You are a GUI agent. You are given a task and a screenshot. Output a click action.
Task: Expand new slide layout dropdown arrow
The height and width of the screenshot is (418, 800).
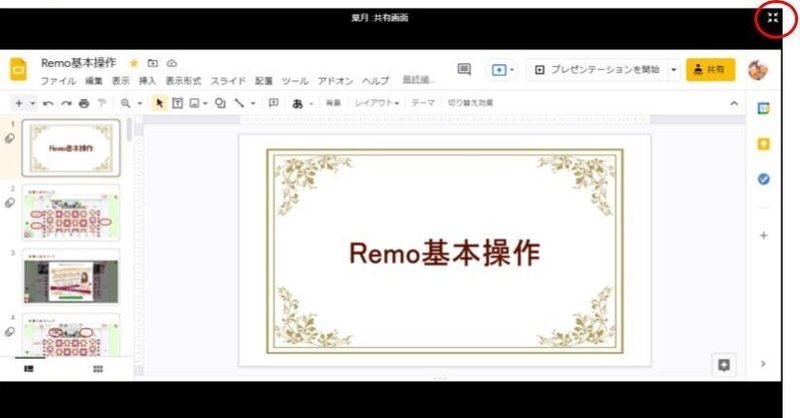[x=33, y=104]
